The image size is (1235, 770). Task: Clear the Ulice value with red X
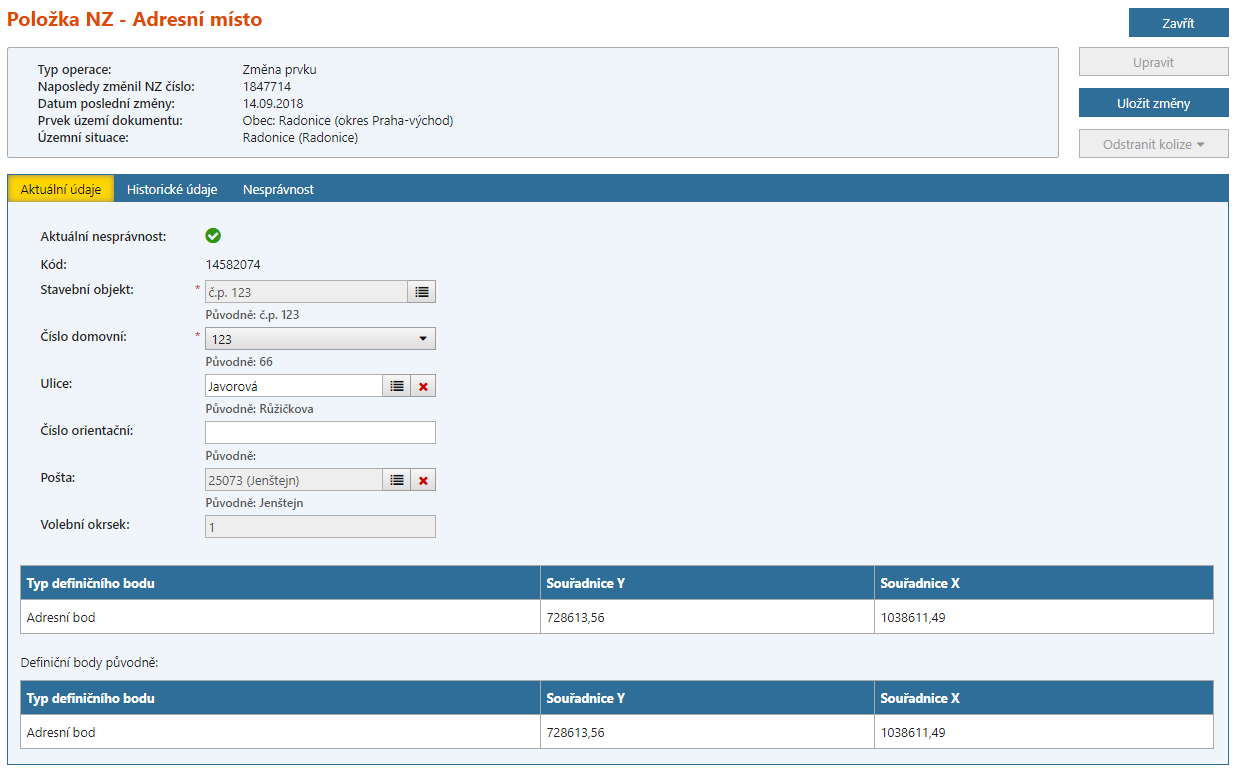423,386
